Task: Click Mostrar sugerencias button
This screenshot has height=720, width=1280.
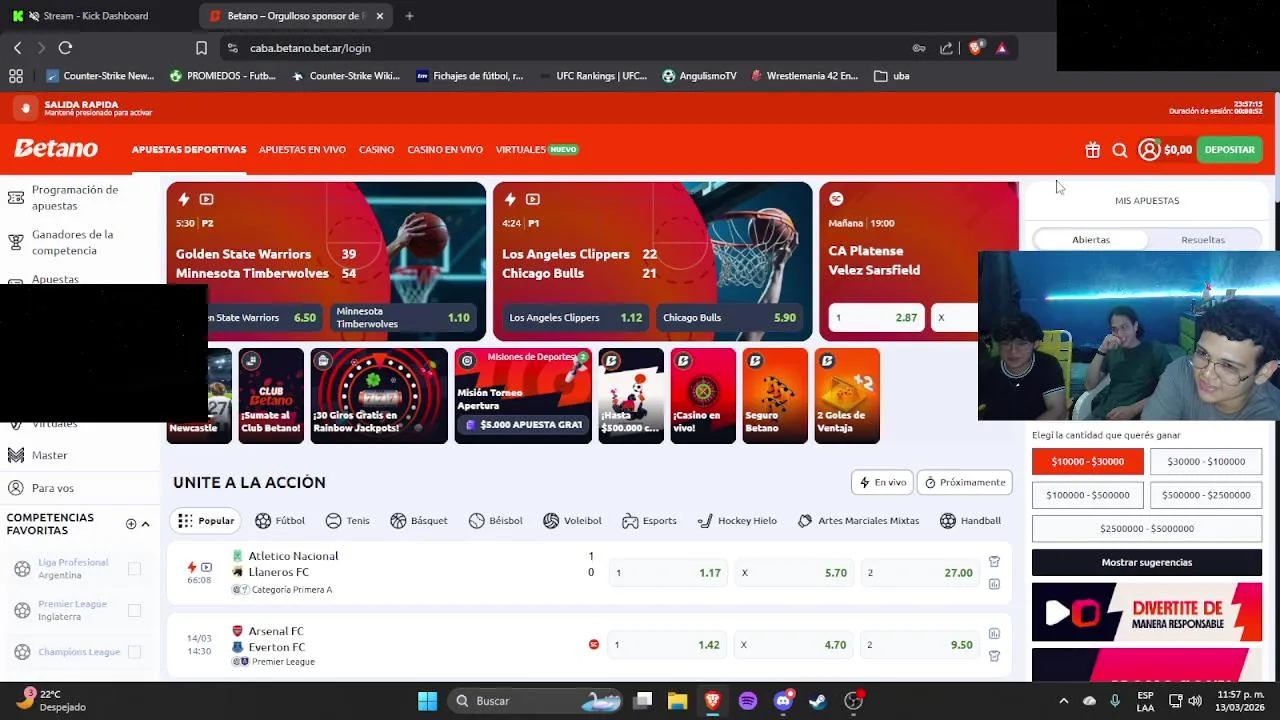Action: click(1147, 562)
